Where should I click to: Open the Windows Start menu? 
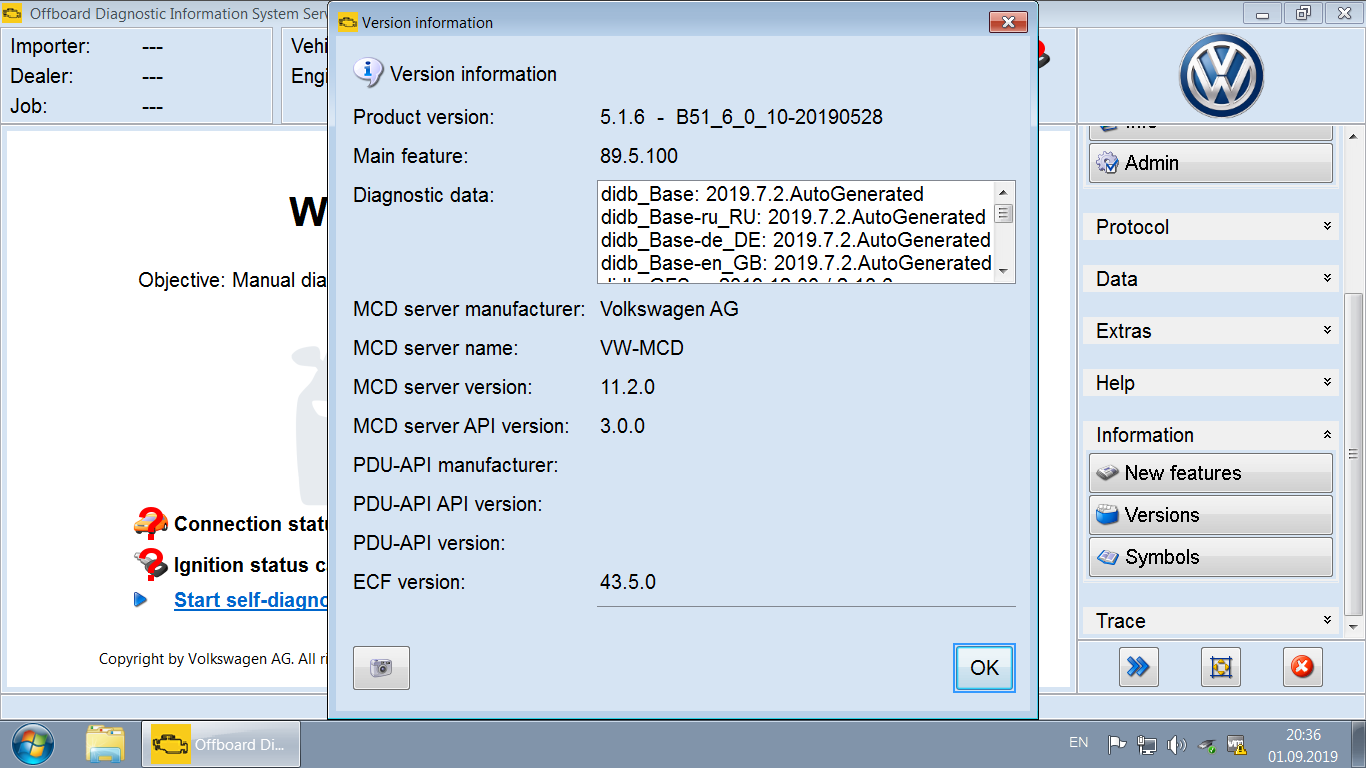pos(32,744)
